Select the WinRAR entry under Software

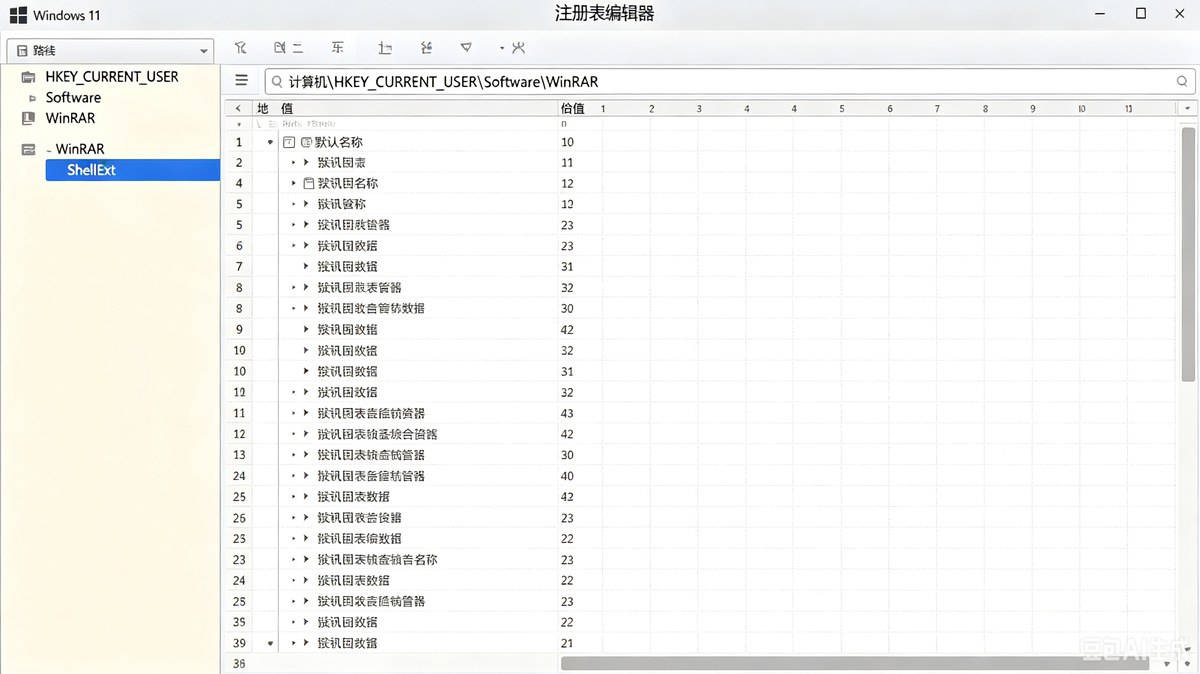[70, 118]
